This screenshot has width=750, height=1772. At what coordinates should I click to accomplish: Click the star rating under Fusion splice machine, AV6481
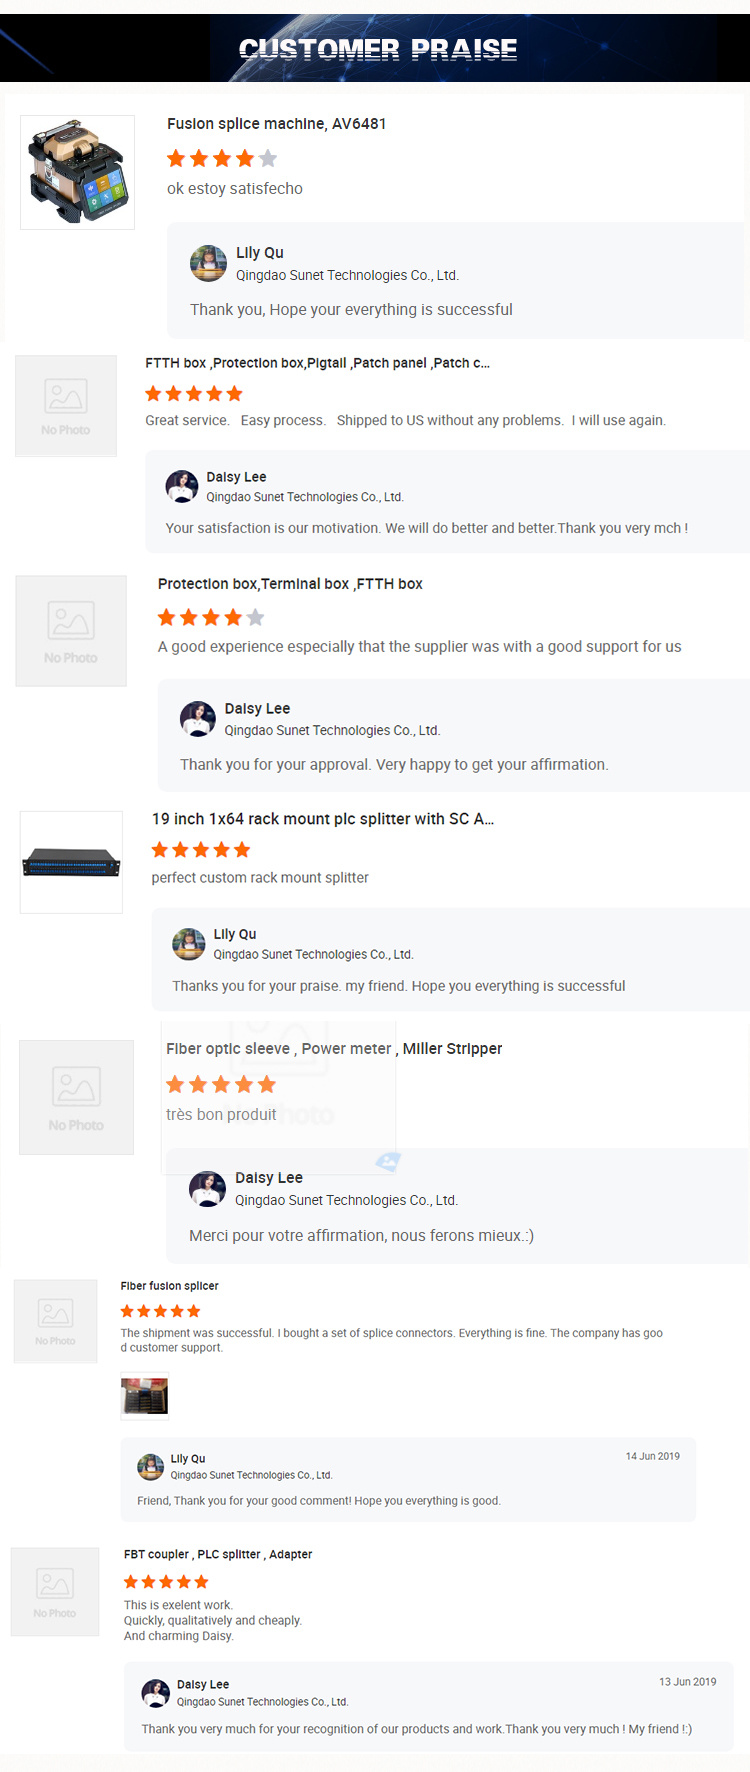[222, 158]
